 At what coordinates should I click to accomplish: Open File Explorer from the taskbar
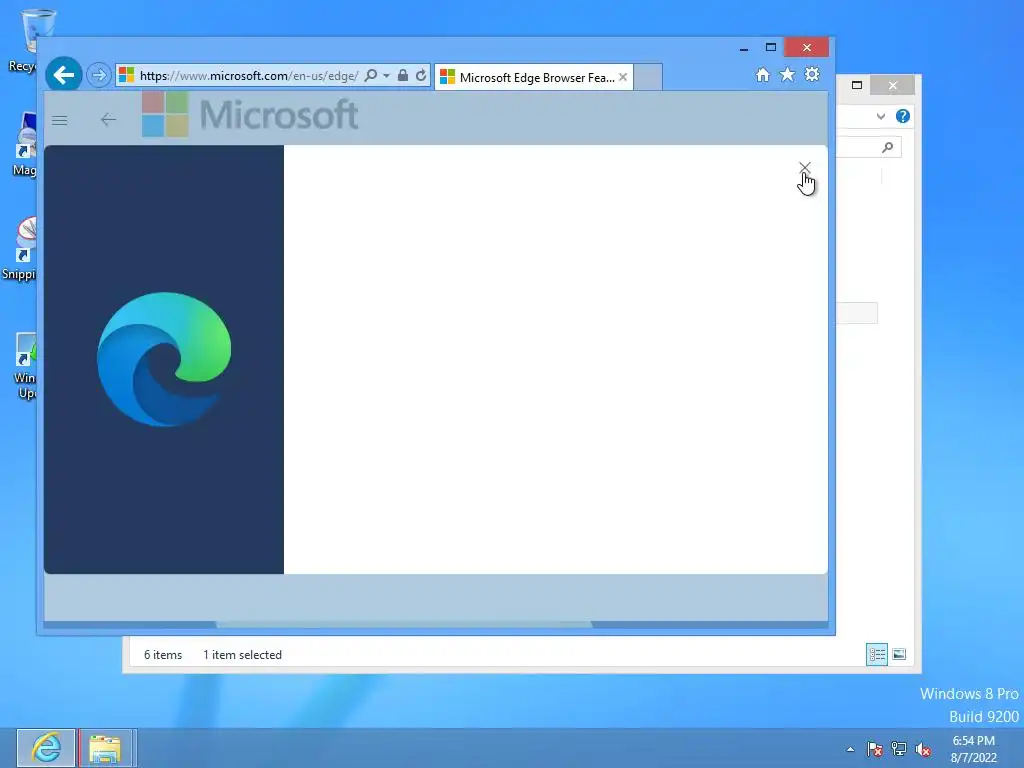click(106, 748)
